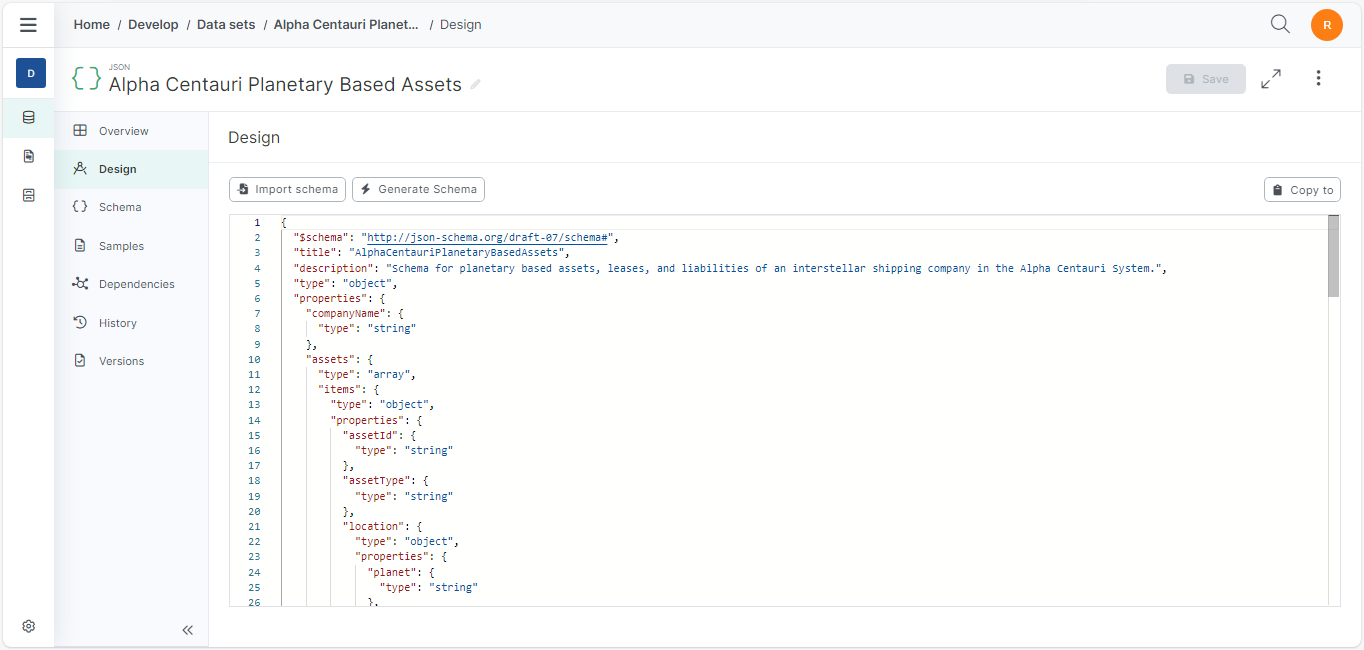This screenshot has width=1364, height=650.
Task: Click "companyName" on line 7
Action: tap(345, 314)
